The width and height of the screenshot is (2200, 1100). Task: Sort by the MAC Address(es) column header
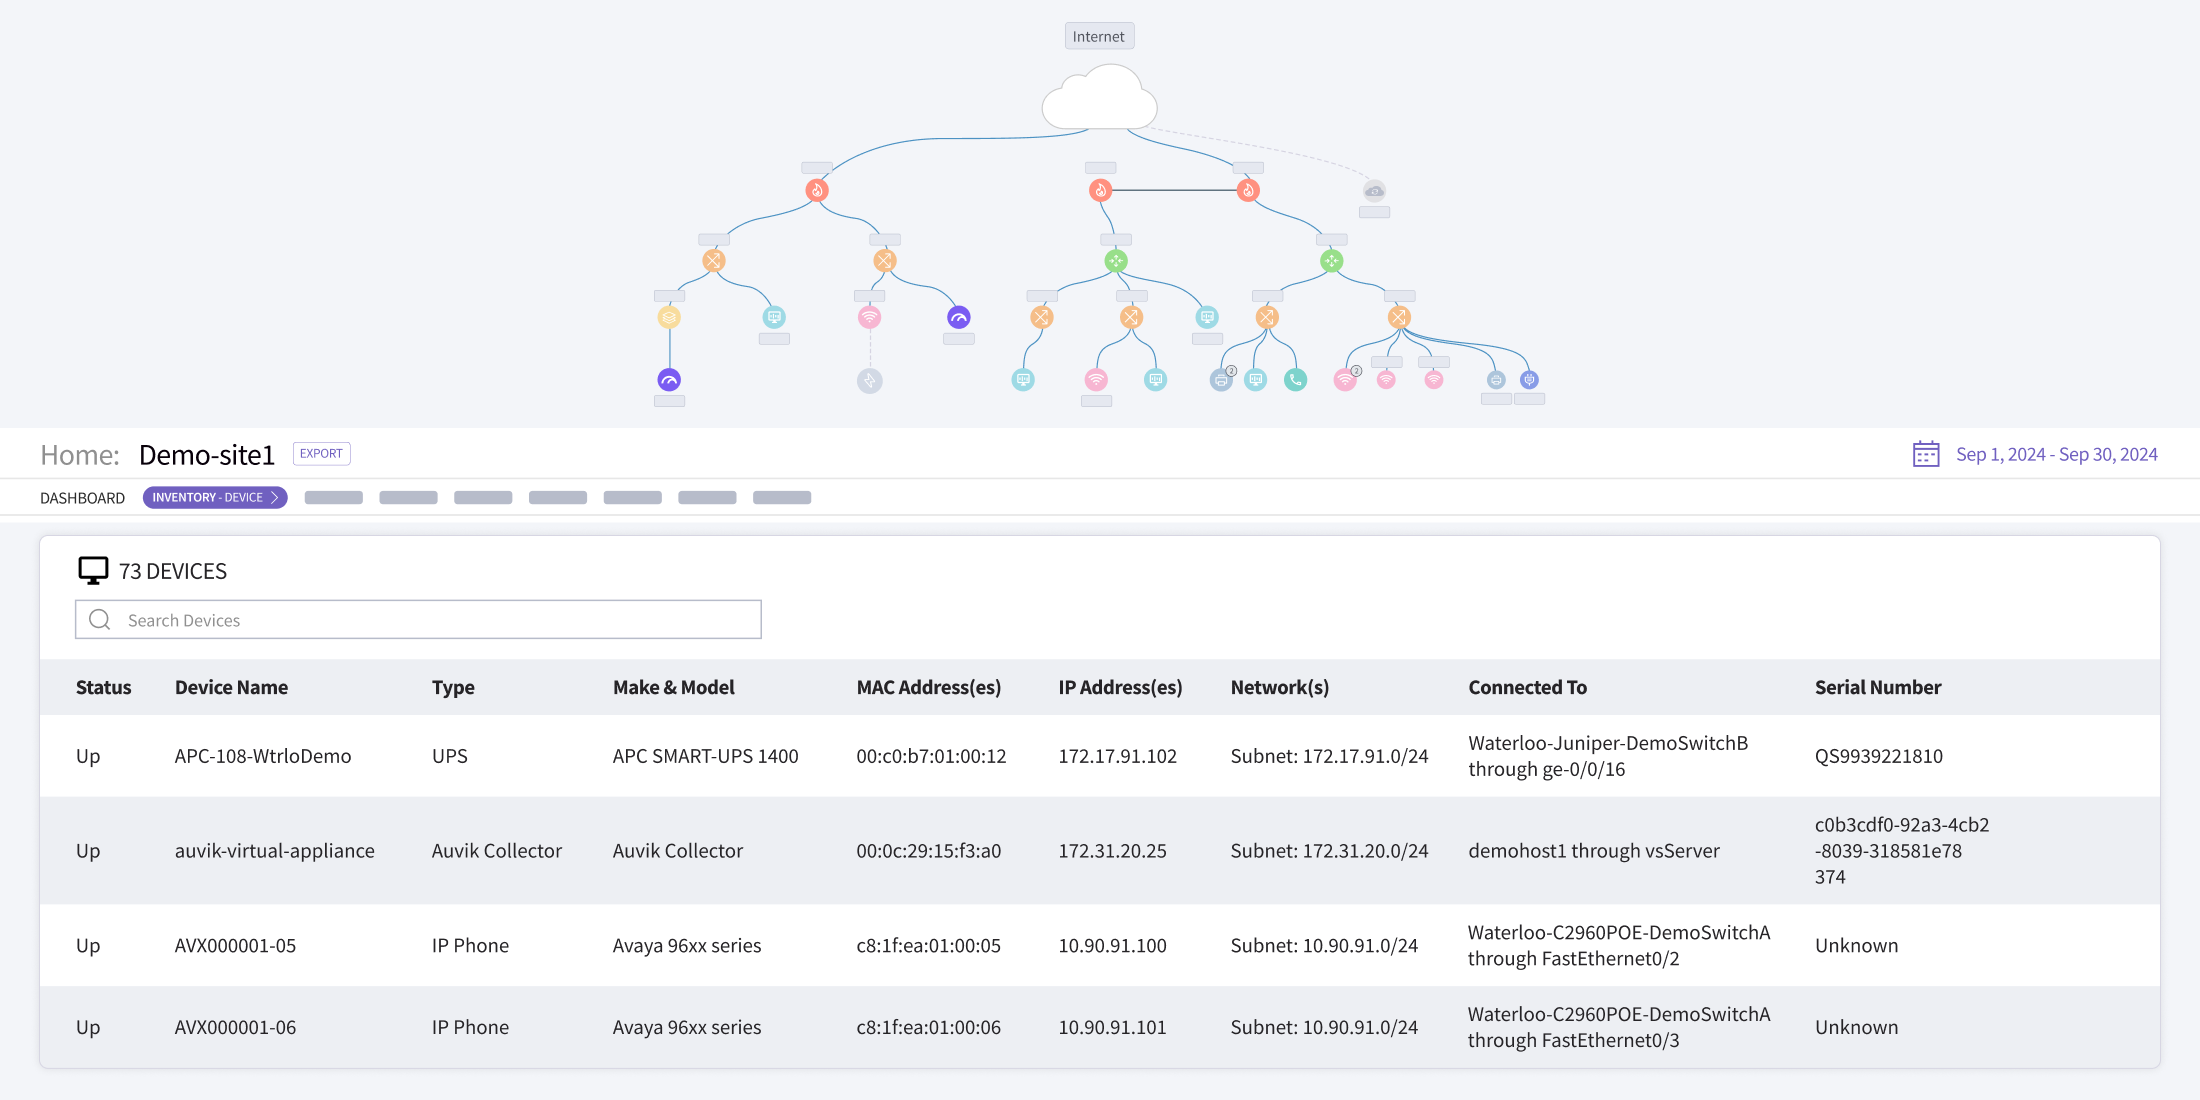coord(928,687)
